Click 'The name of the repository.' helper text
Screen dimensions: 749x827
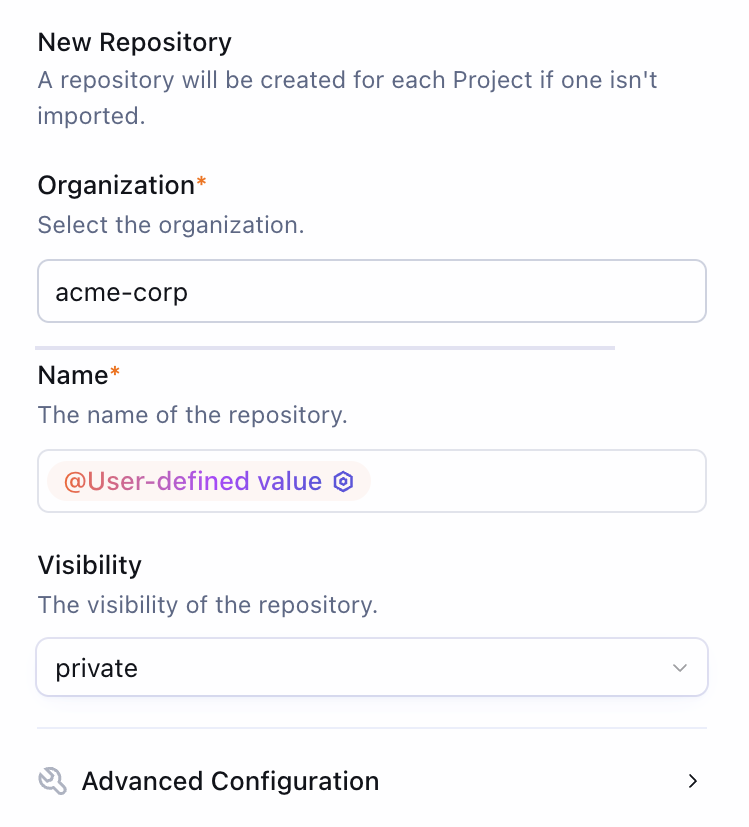tap(193, 415)
